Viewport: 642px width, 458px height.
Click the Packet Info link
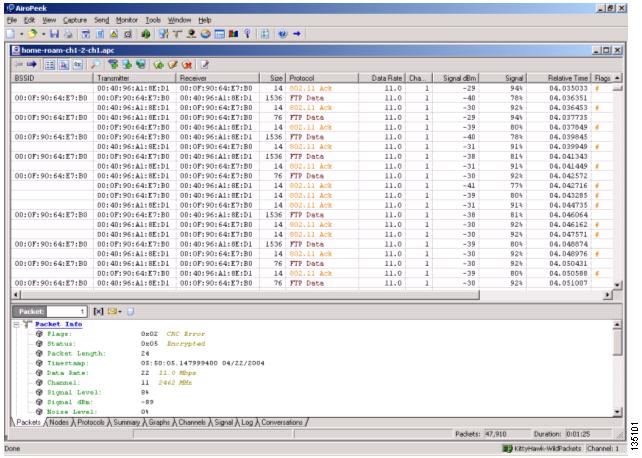[59, 324]
